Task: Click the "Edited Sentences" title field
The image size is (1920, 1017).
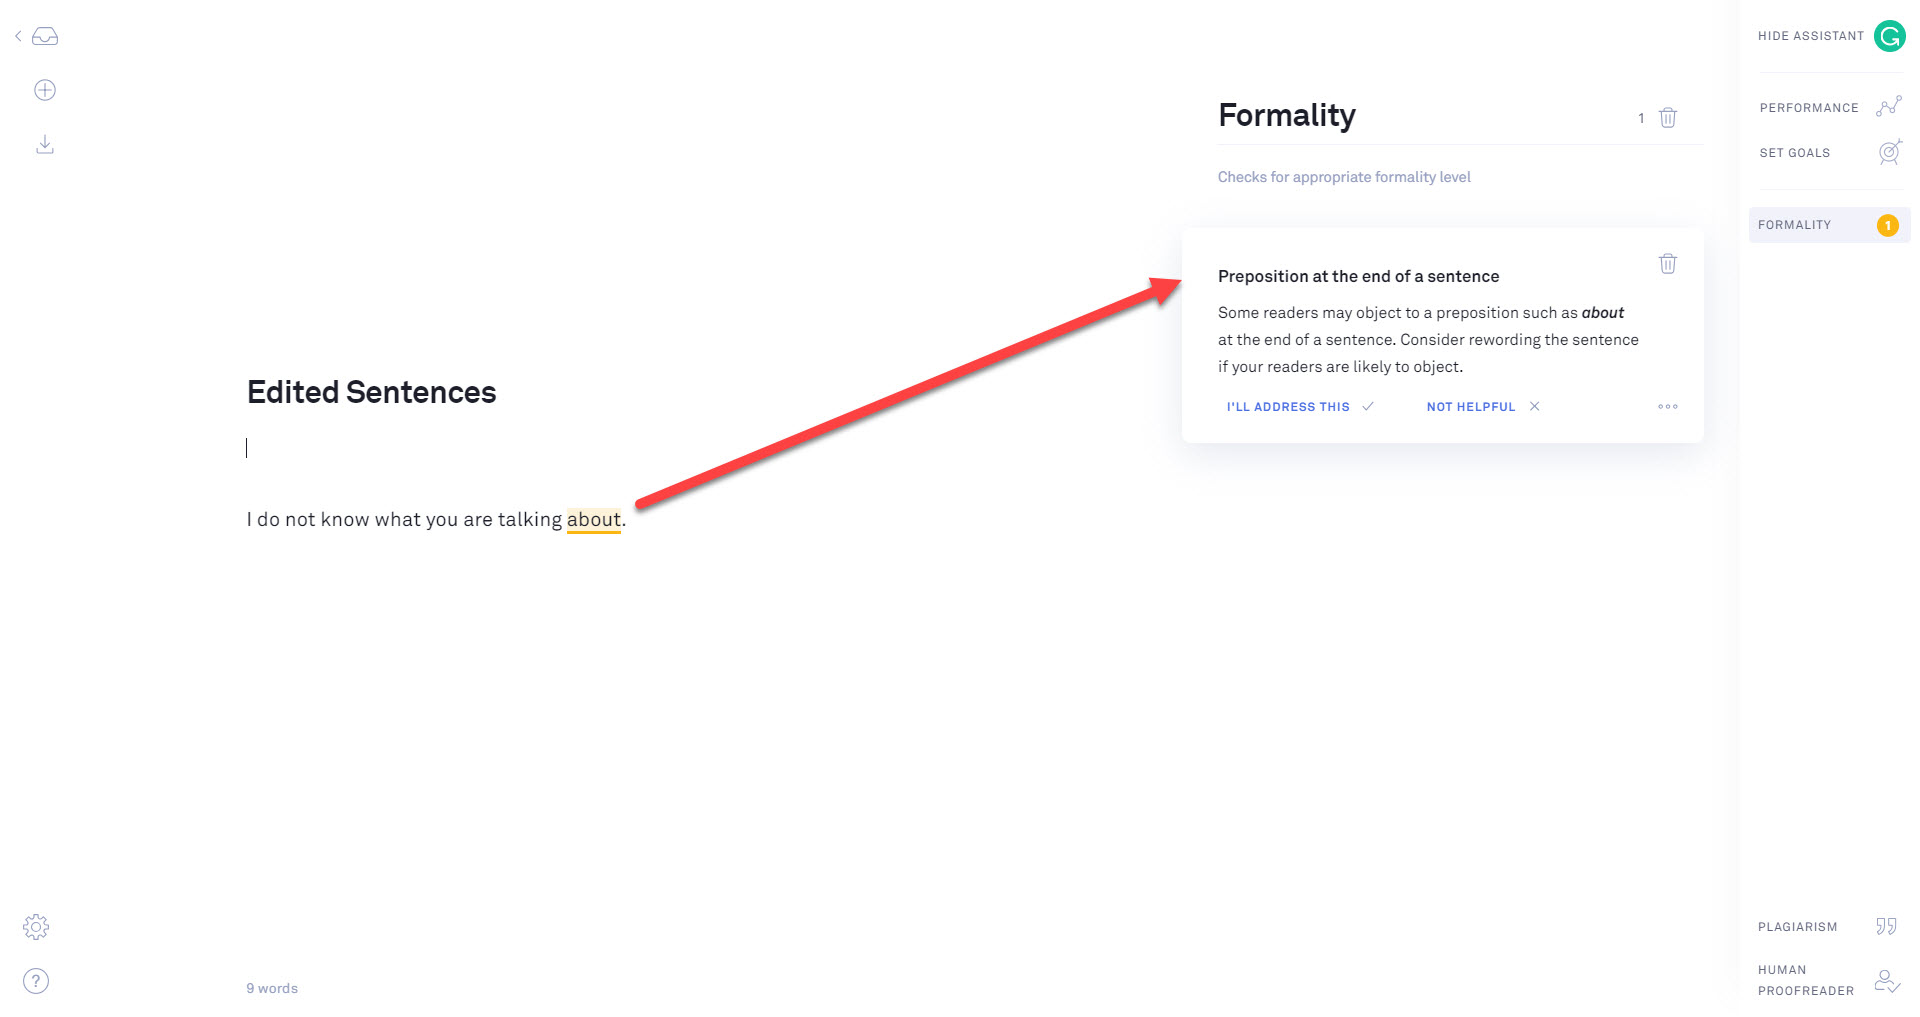Action: (x=371, y=392)
